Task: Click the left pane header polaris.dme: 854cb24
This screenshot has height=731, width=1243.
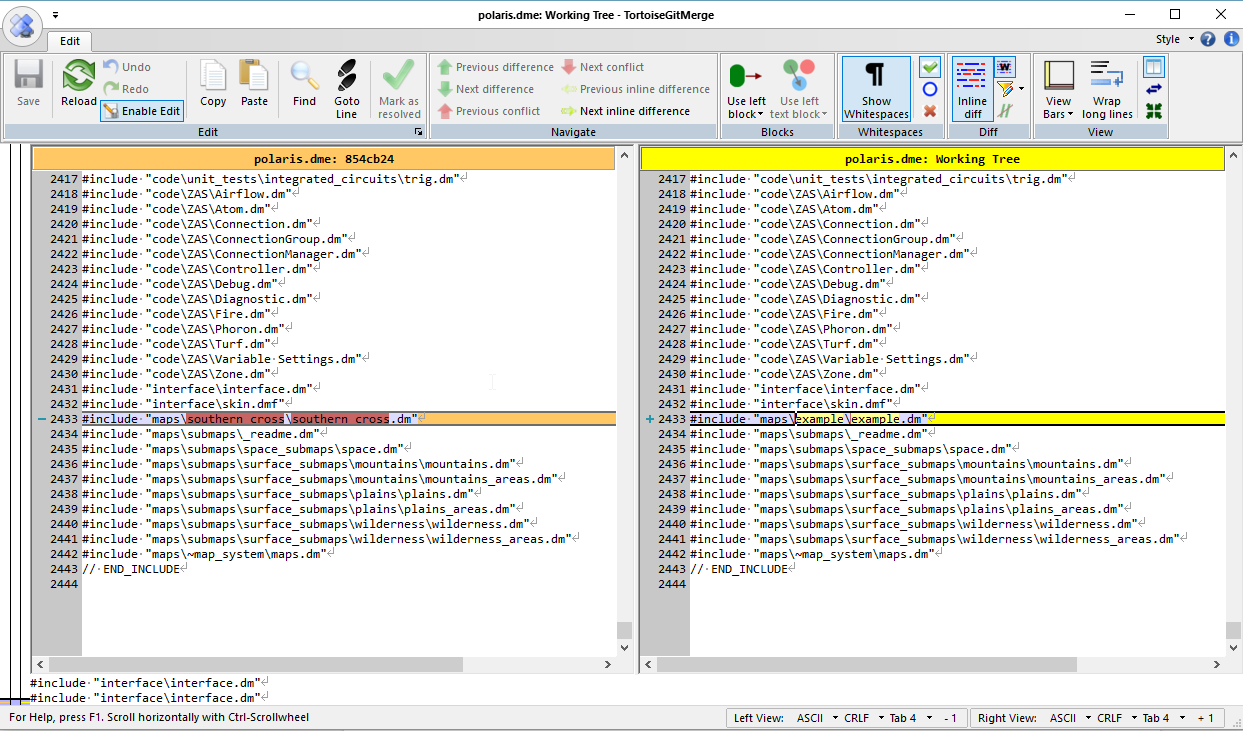Action: coord(323,159)
